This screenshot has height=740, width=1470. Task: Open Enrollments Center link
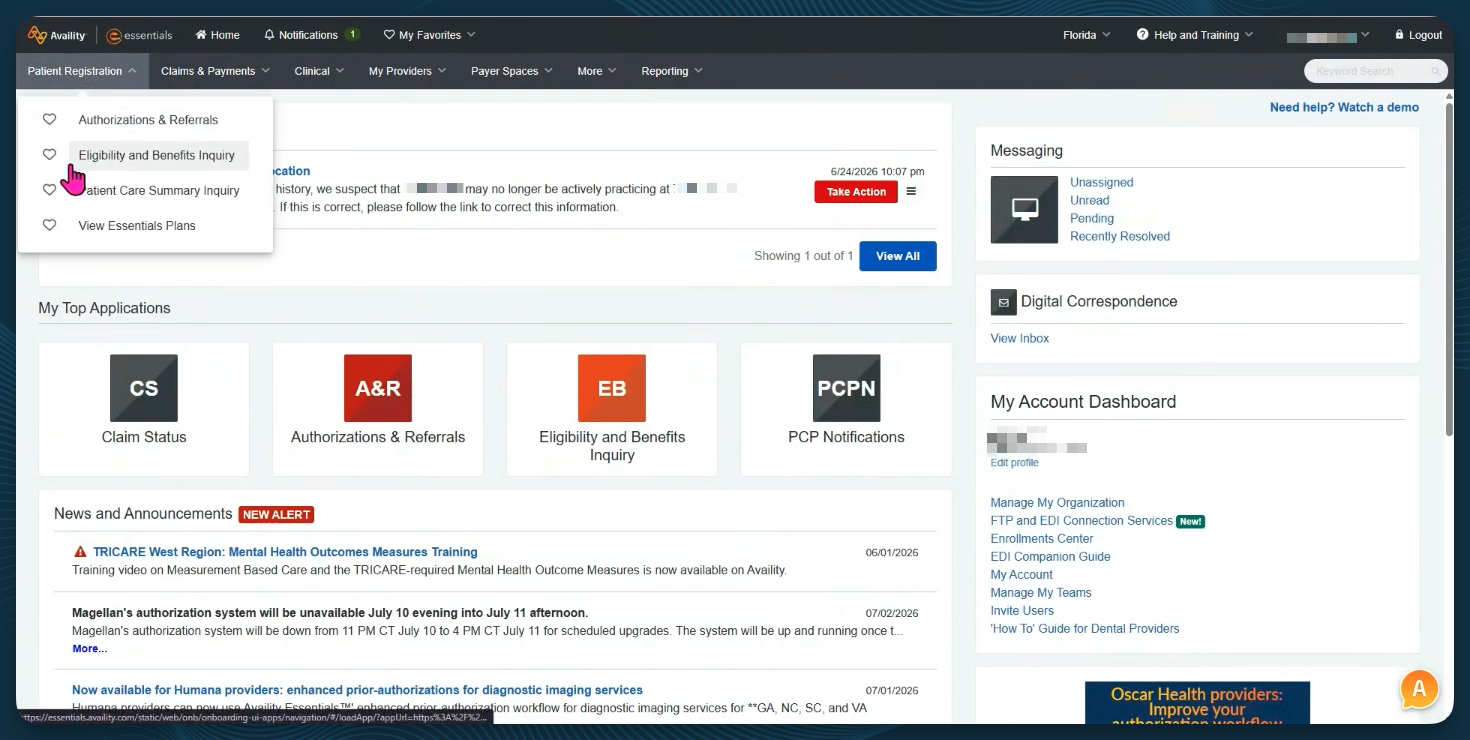click(x=1042, y=539)
